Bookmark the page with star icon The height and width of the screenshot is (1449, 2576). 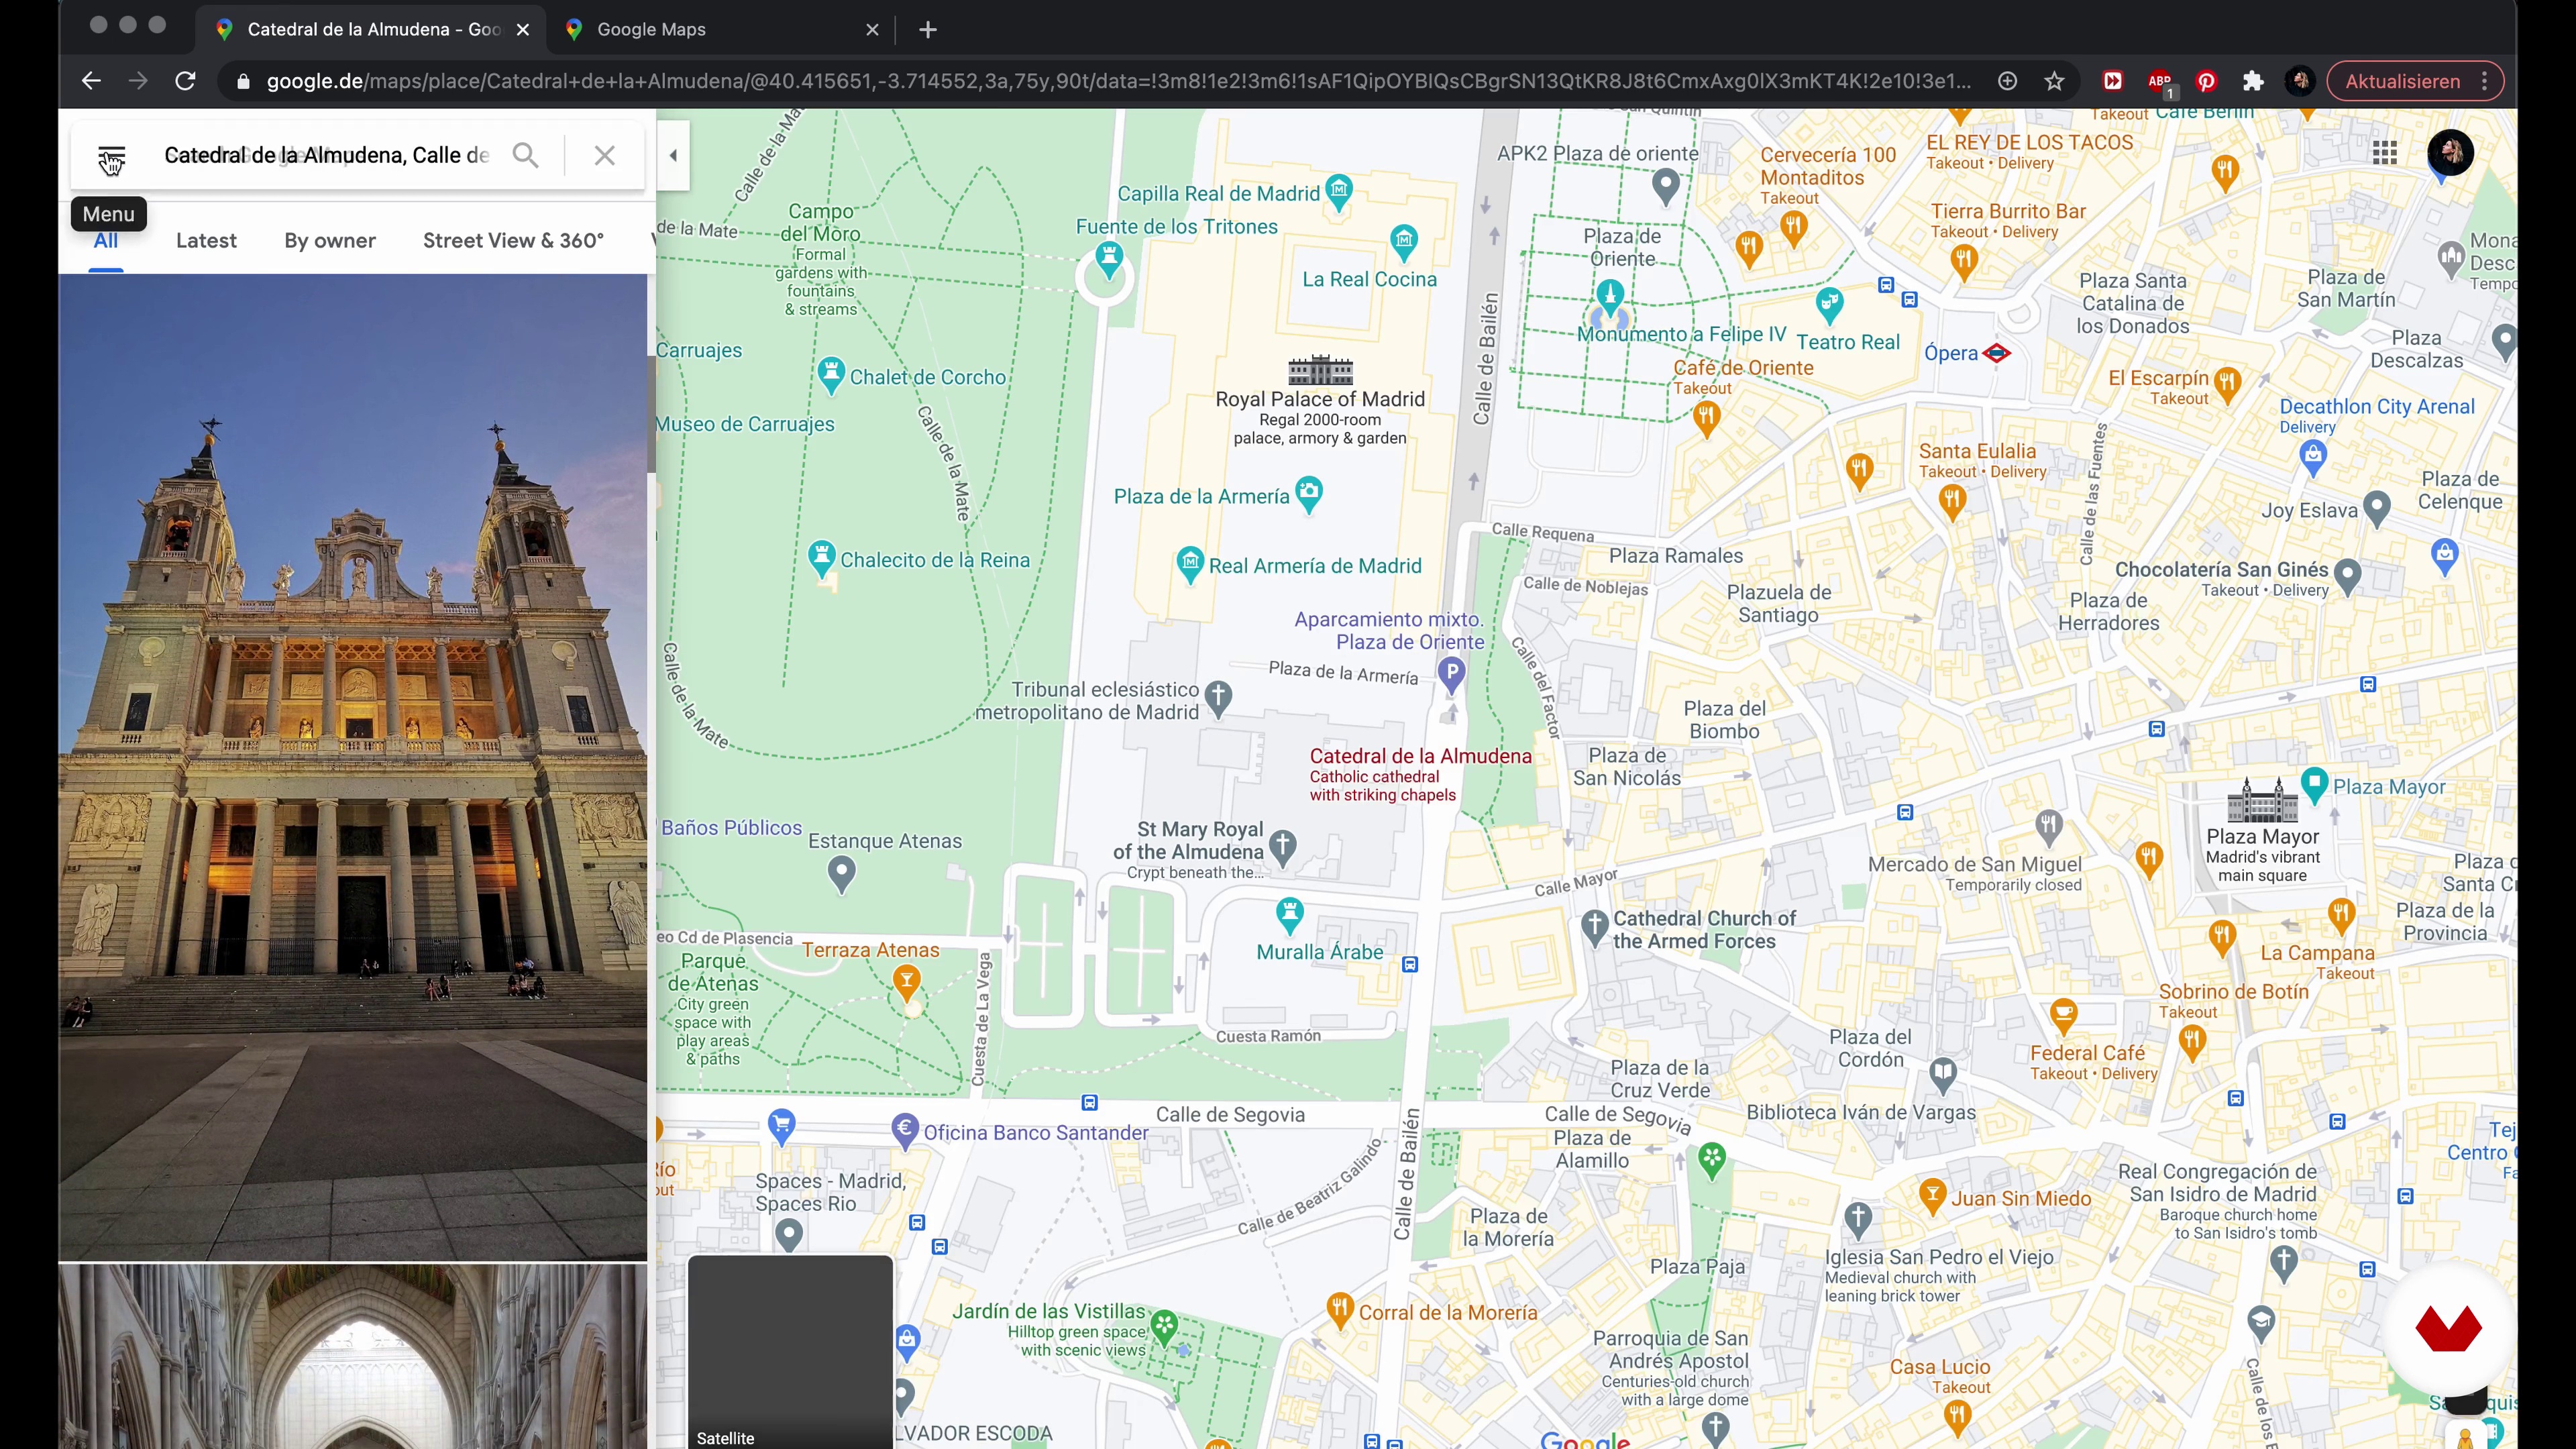pyautogui.click(x=2054, y=82)
